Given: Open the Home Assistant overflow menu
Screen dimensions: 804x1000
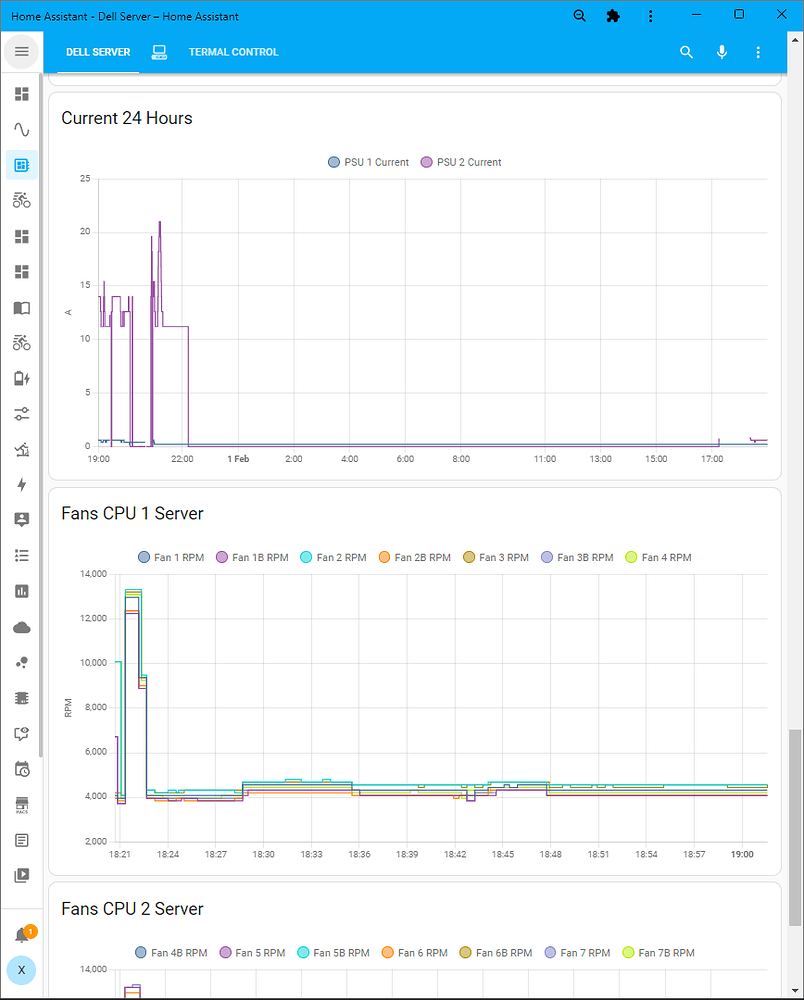Looking at the screenshot, I should click(758, 52).
